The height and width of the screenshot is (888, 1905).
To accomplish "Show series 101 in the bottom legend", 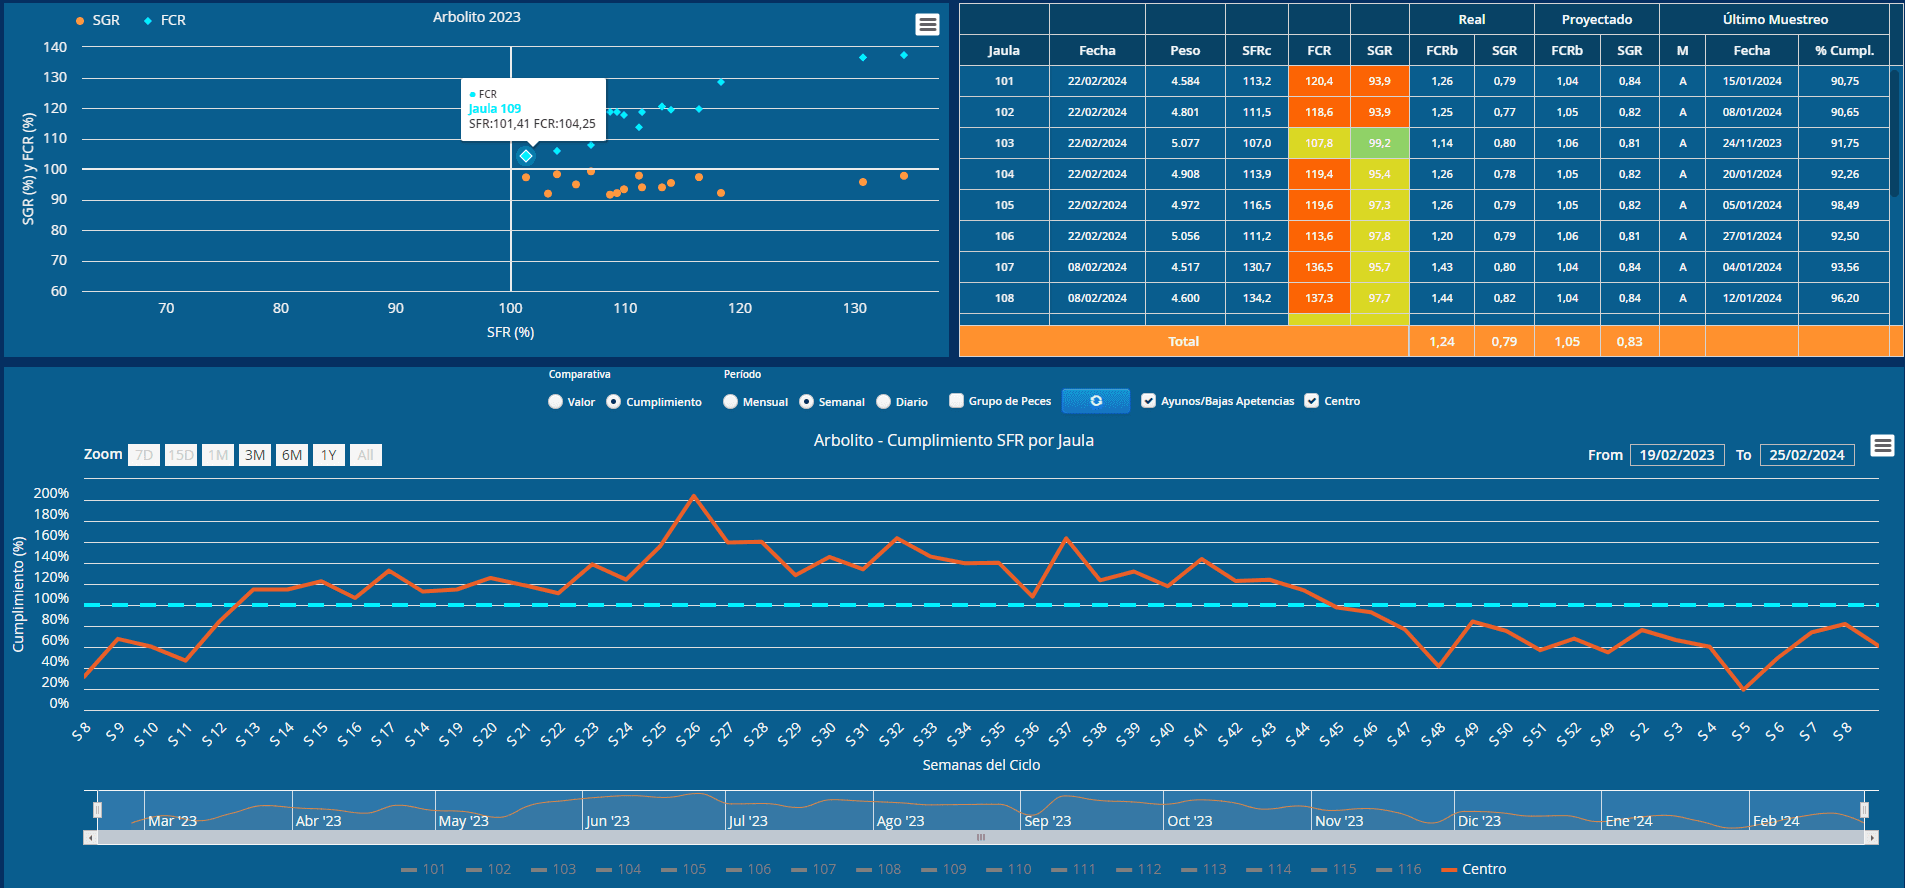I will coord(423,869).
